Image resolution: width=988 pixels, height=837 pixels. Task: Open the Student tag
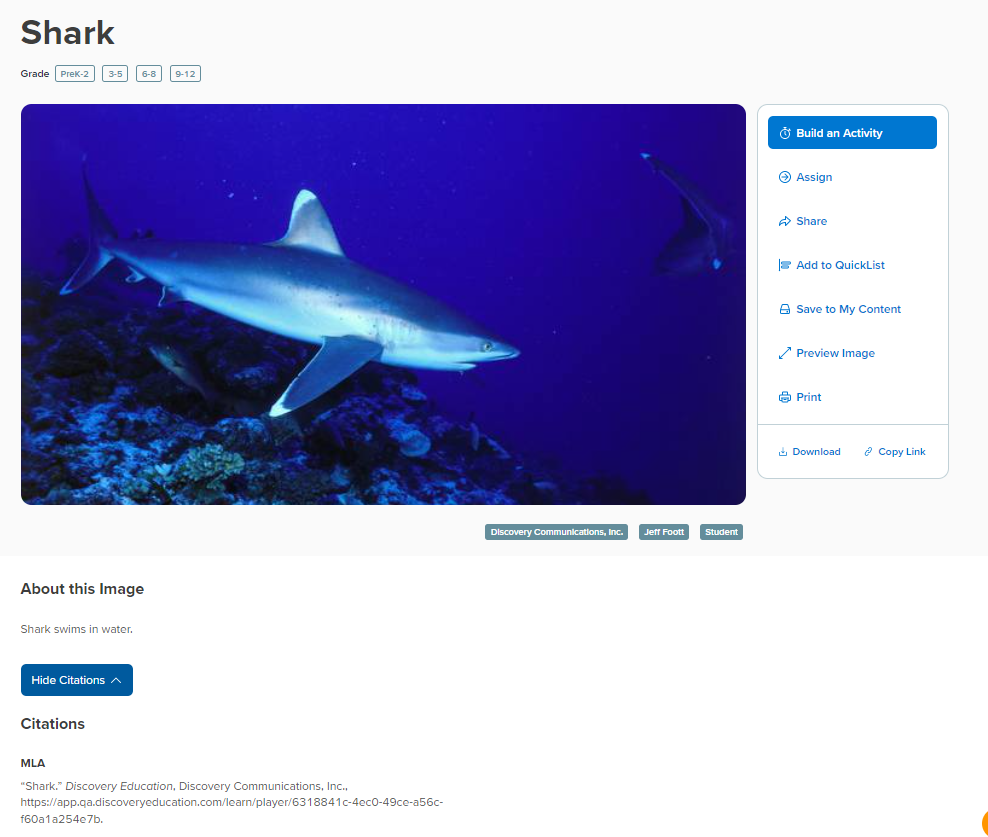tap(721, 532)
